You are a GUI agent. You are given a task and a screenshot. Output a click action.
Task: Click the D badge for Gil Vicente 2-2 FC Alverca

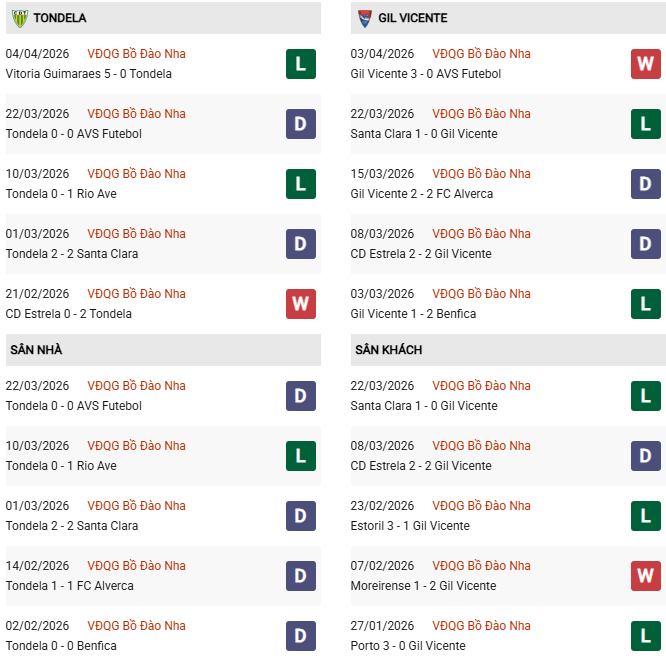tap(645, 184)
